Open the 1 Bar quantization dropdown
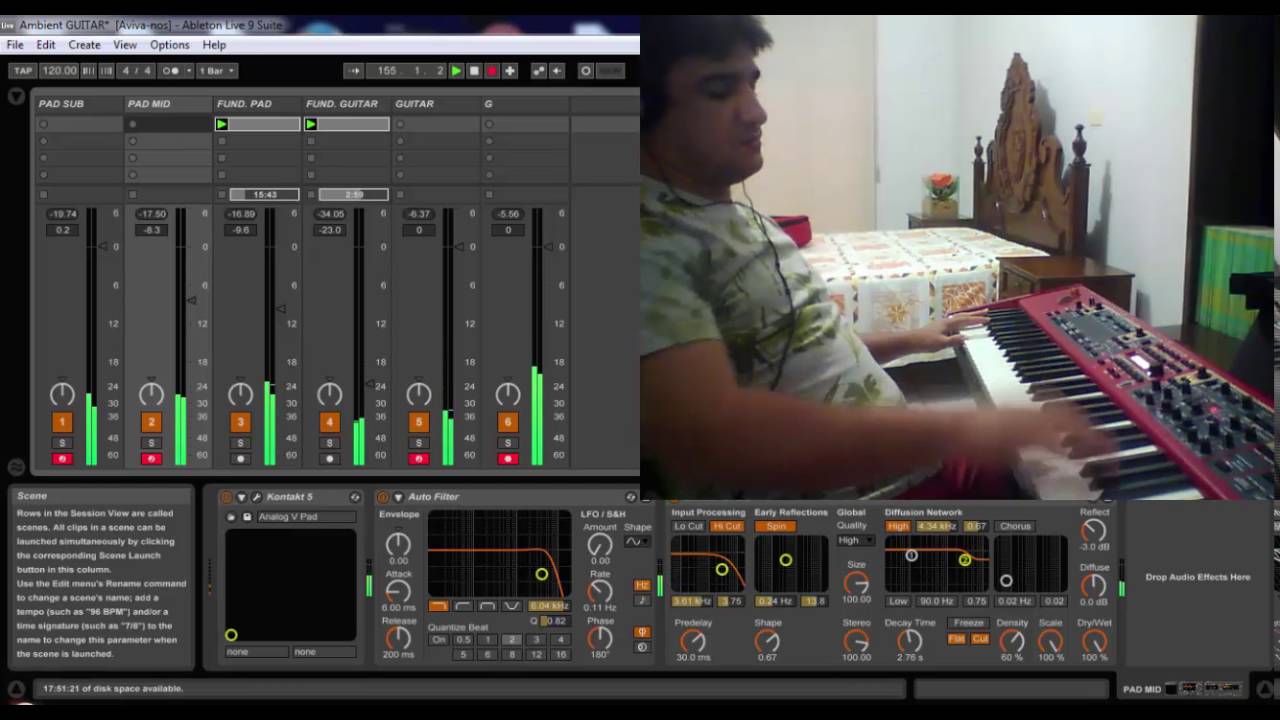The width and height of the screenshot is (1280, 720). 216,71
